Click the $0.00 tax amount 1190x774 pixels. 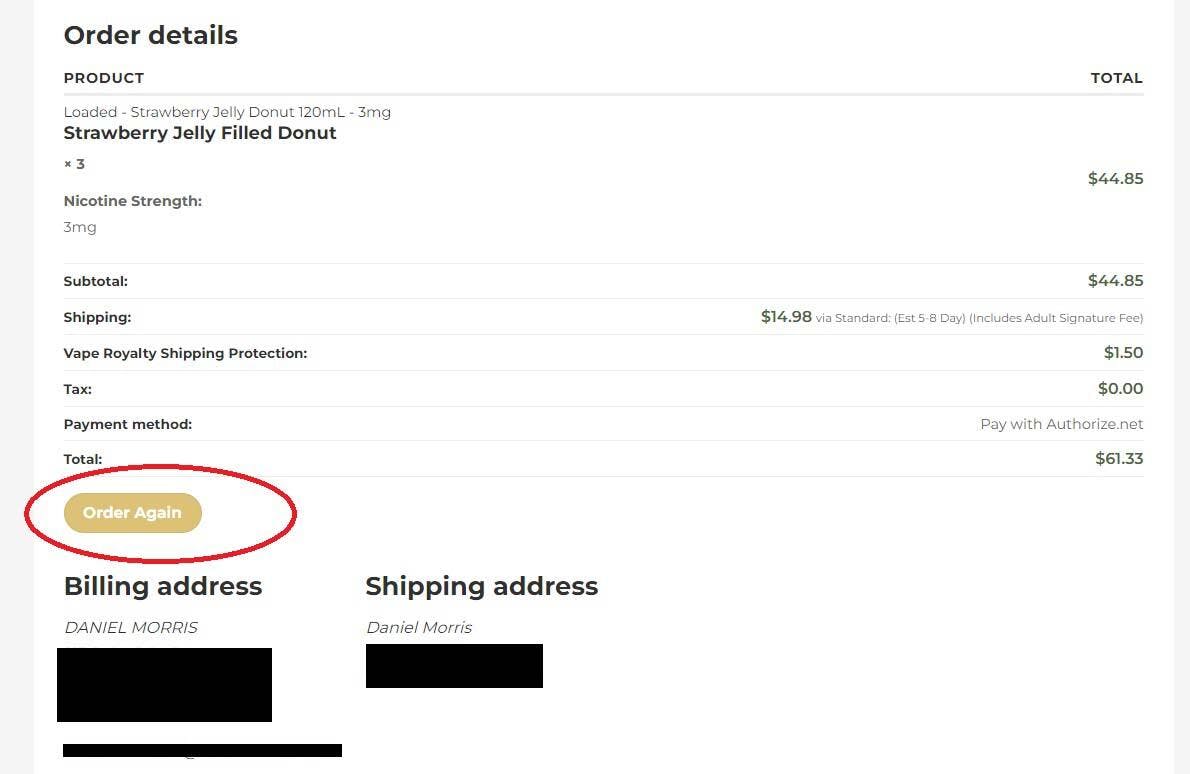tap(1120, 389)
